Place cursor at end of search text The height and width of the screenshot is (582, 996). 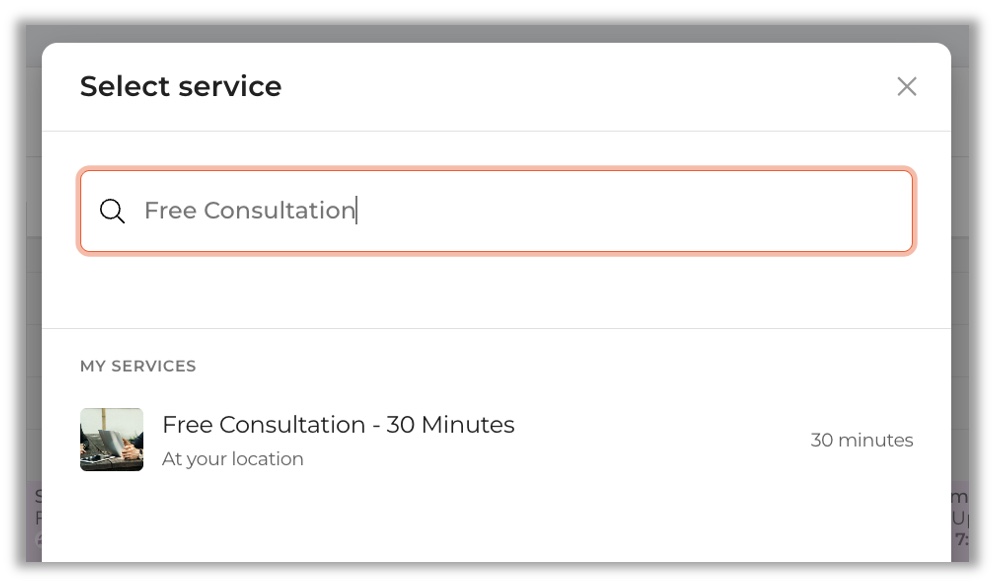click(356, 211)
